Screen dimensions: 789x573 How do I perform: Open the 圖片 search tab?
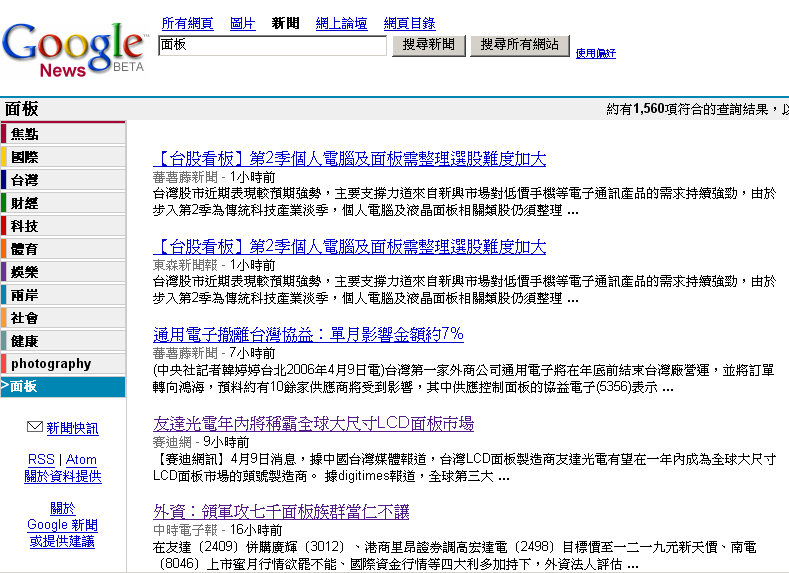click(x=243, y=23)
